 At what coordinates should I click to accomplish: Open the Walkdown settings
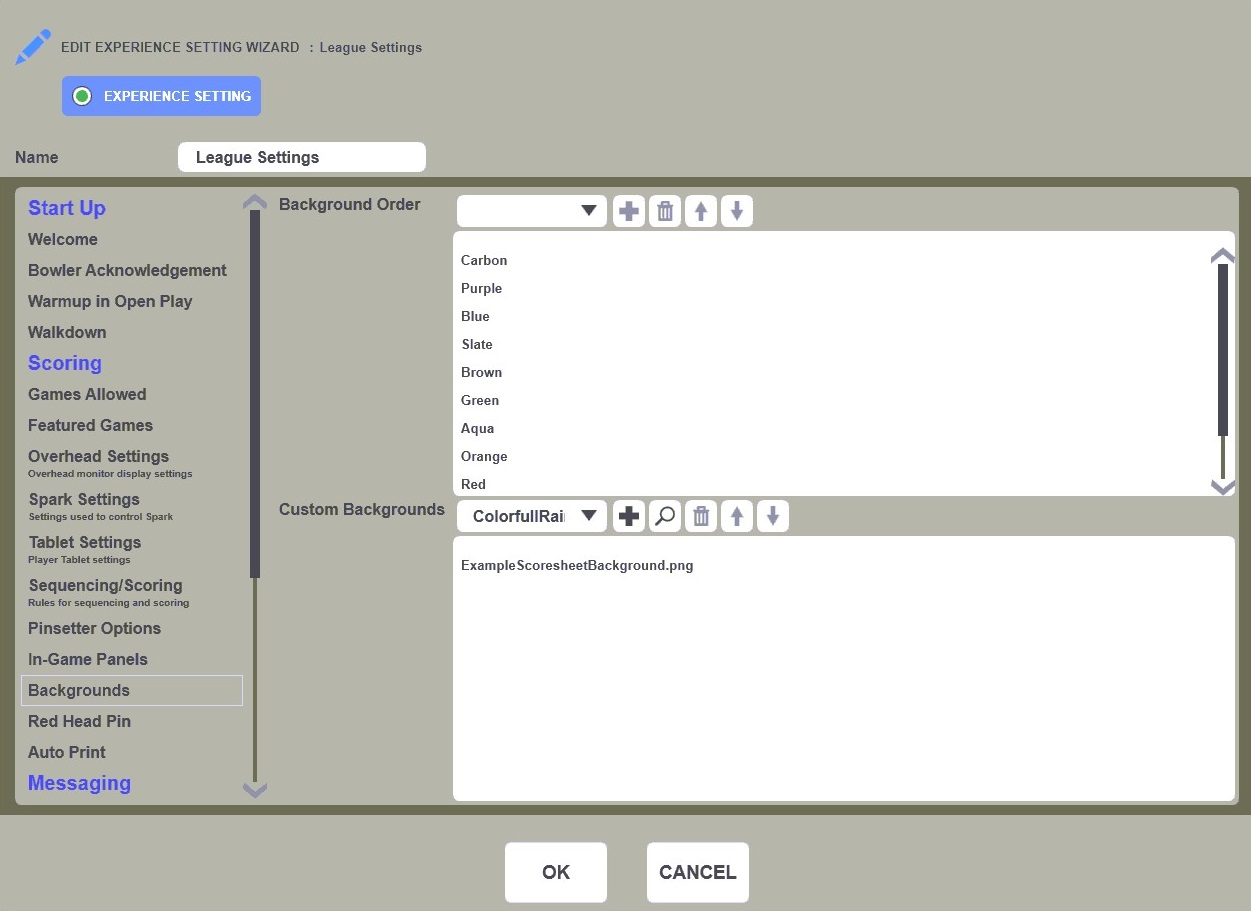tap(67, 332)
